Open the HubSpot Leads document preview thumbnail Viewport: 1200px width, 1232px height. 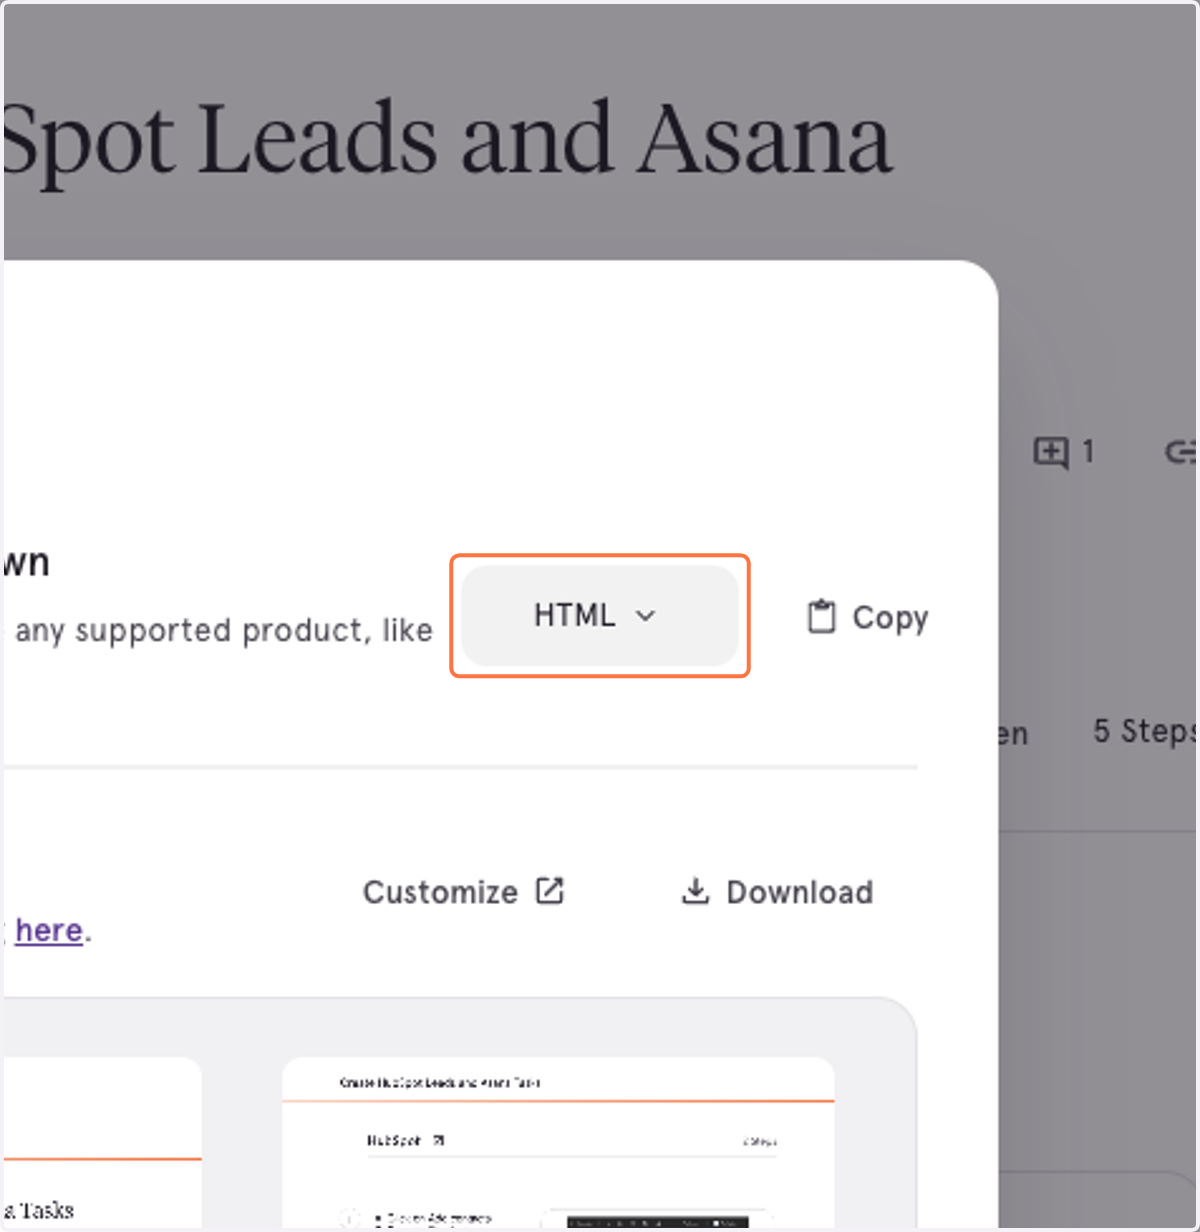tap(558, 1143)
